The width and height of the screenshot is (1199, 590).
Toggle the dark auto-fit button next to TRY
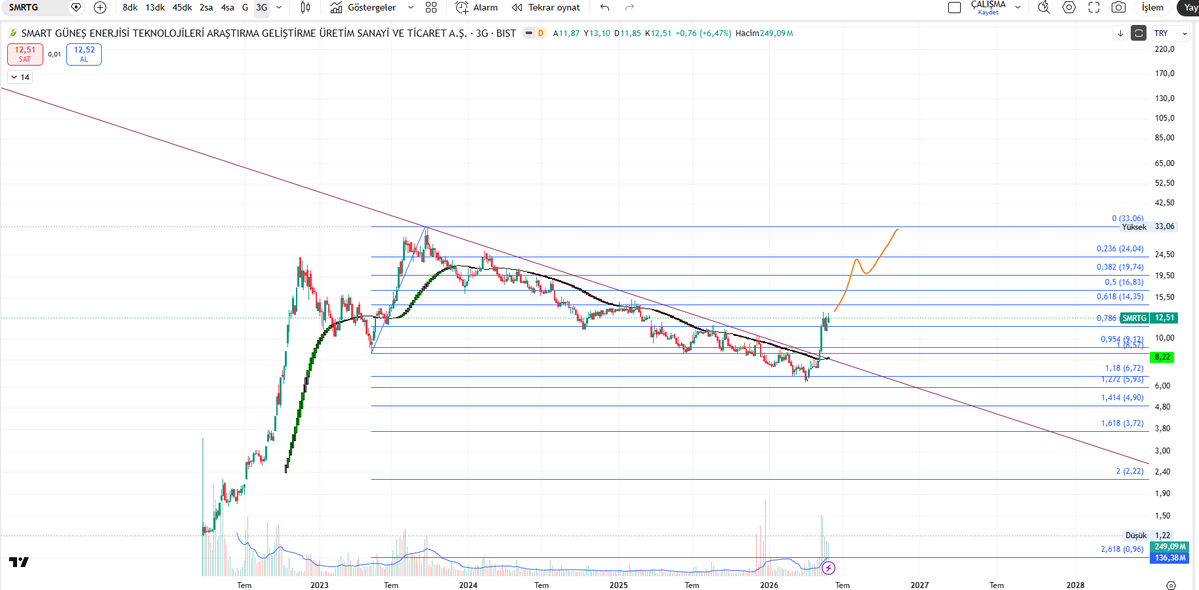point(1139,33)
